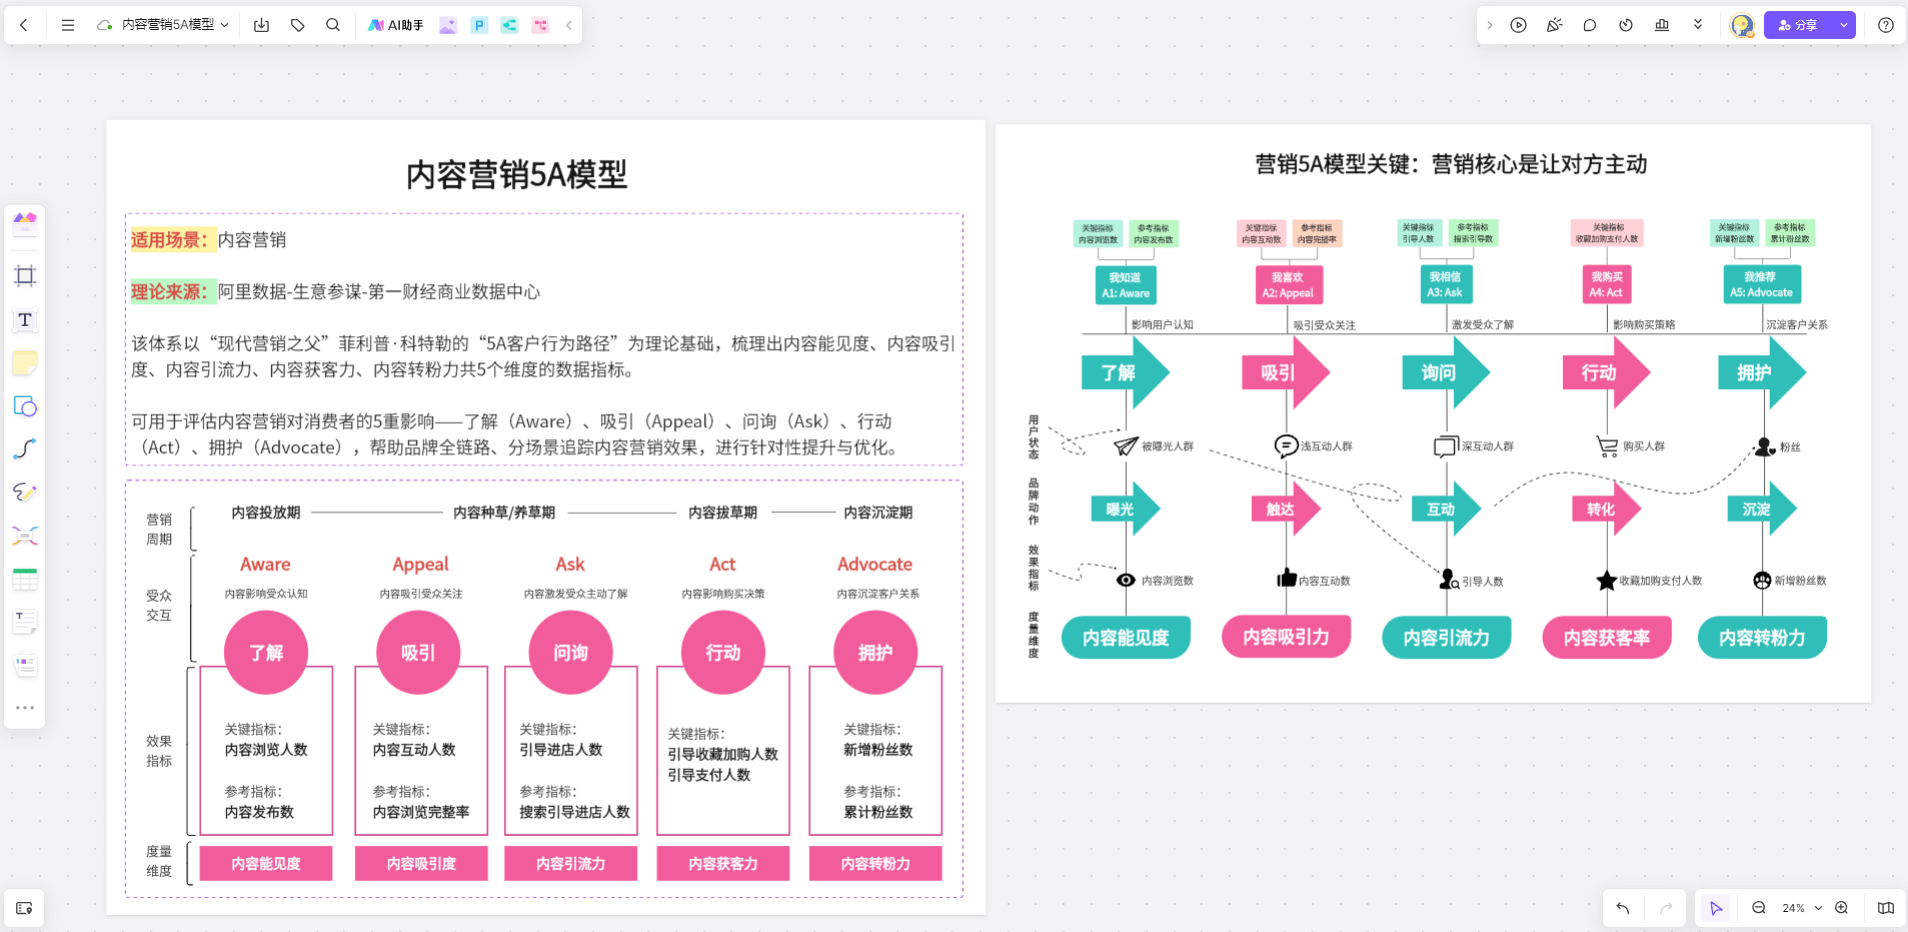
Task: Open the comments bubble icon
Action: [1590, 25]
